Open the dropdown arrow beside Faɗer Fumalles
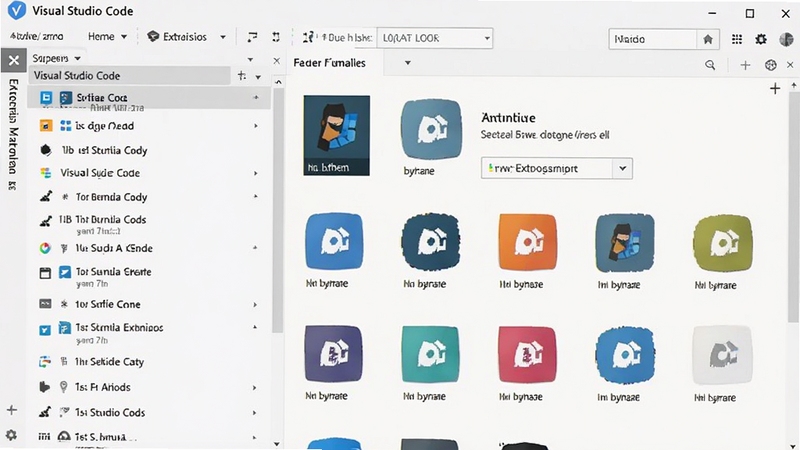The image size is (800, 450). coord(408,63)
